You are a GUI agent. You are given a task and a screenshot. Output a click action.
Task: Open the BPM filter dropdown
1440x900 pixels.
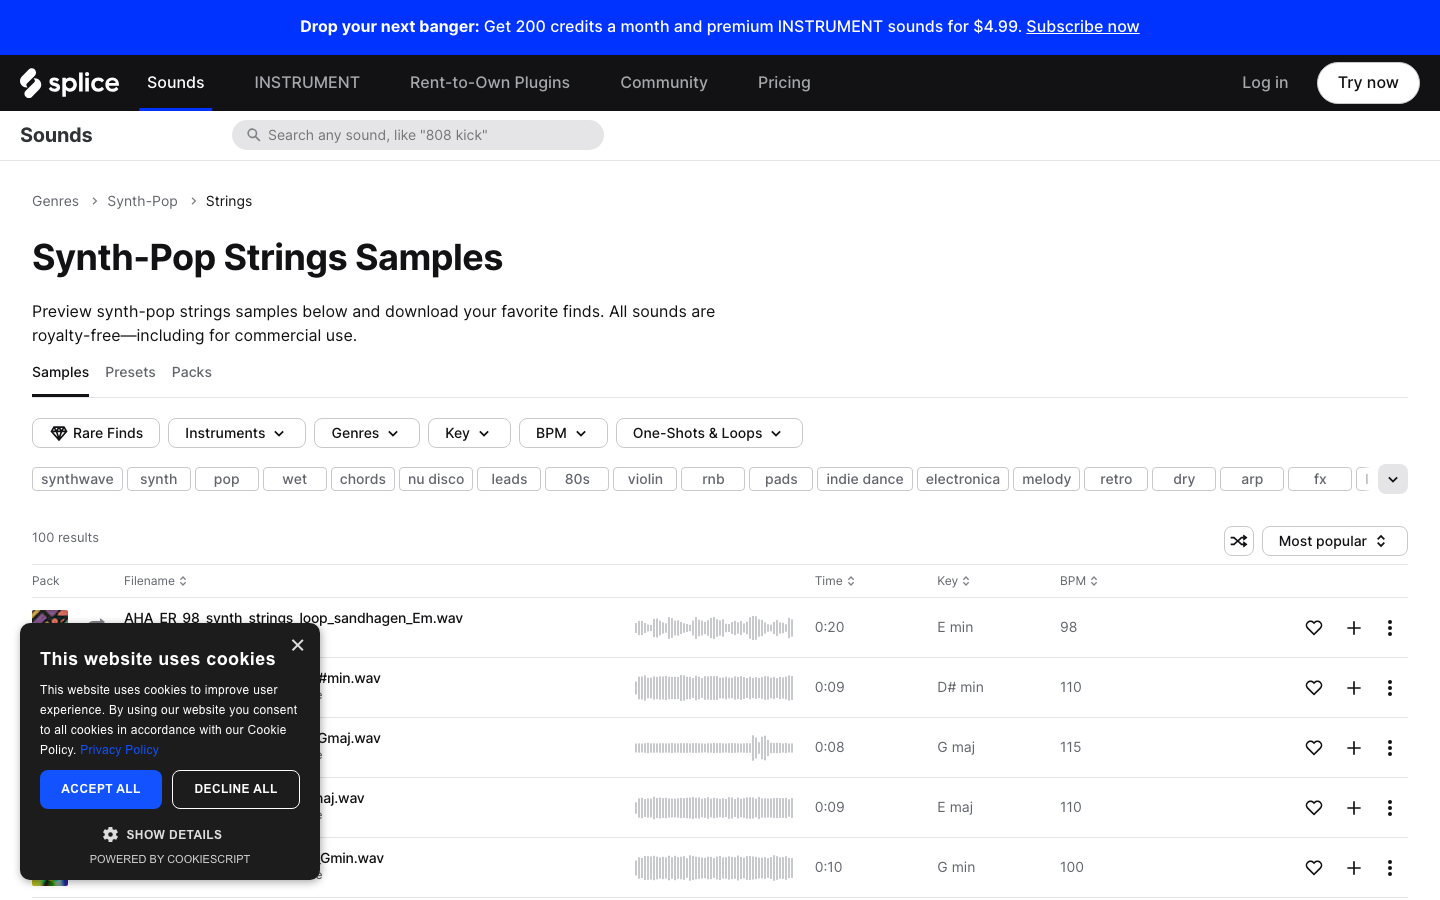pyautogui.click(x=563, y=433)
